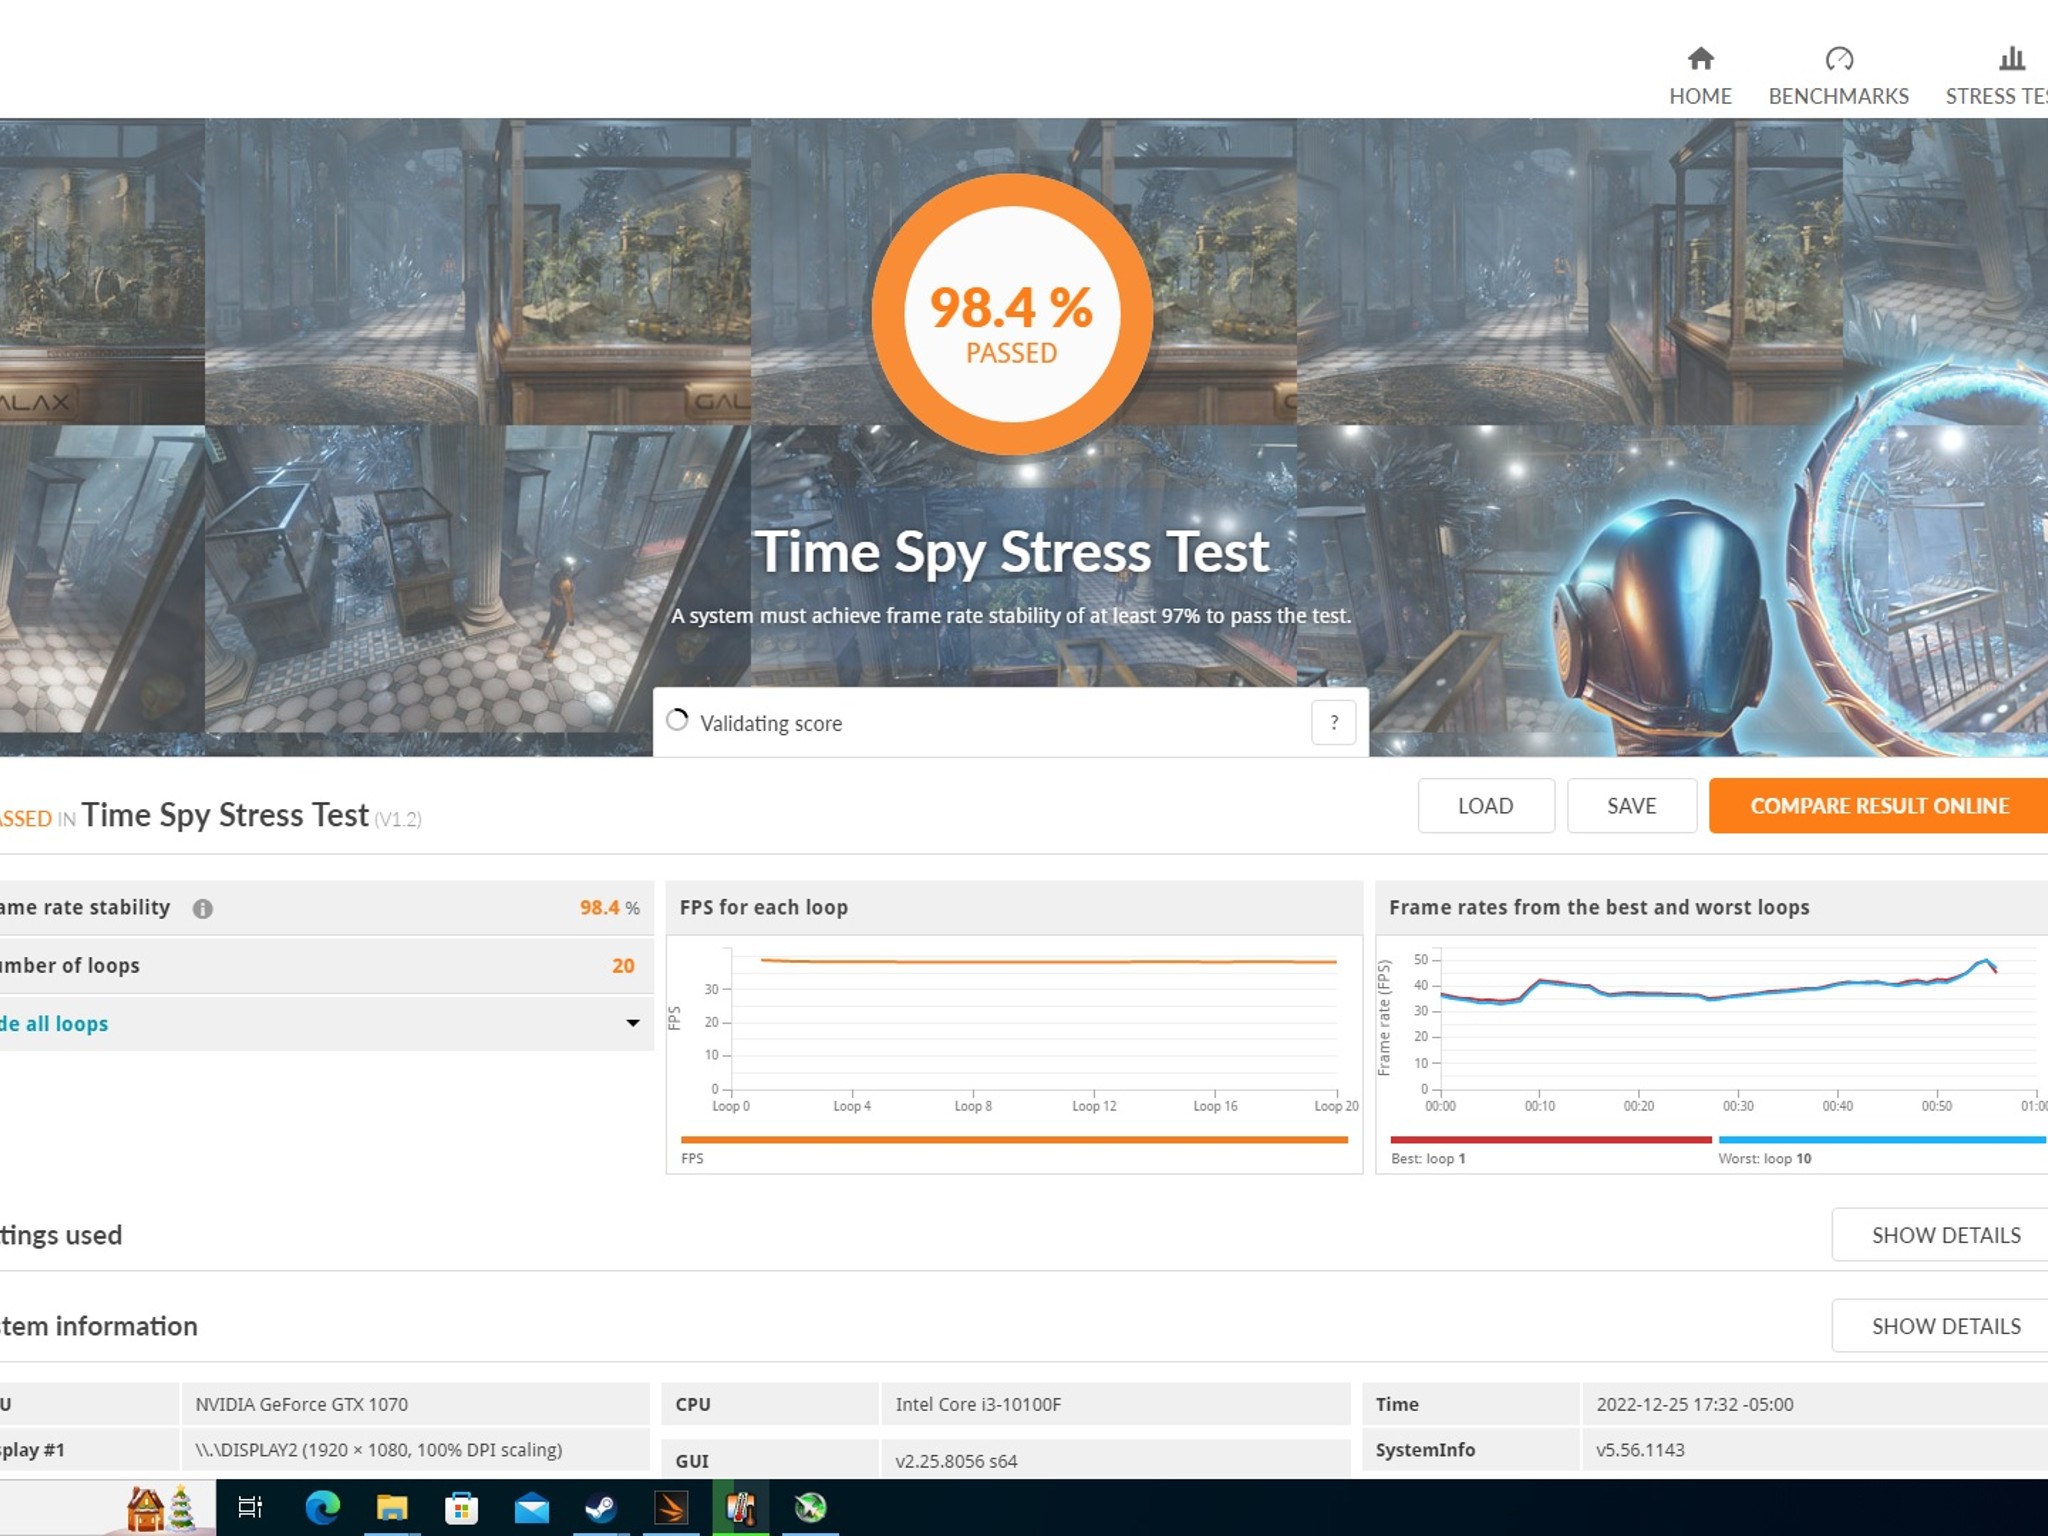The image size is (2048, 1536).
Task: Click the orange FPS legend bar
Action: click(1014, 1139)
